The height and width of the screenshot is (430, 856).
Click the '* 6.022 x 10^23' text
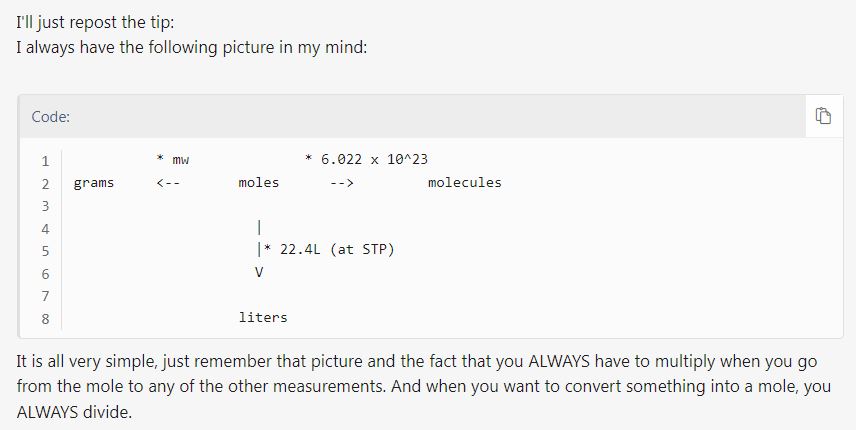(x=366, y=159)
